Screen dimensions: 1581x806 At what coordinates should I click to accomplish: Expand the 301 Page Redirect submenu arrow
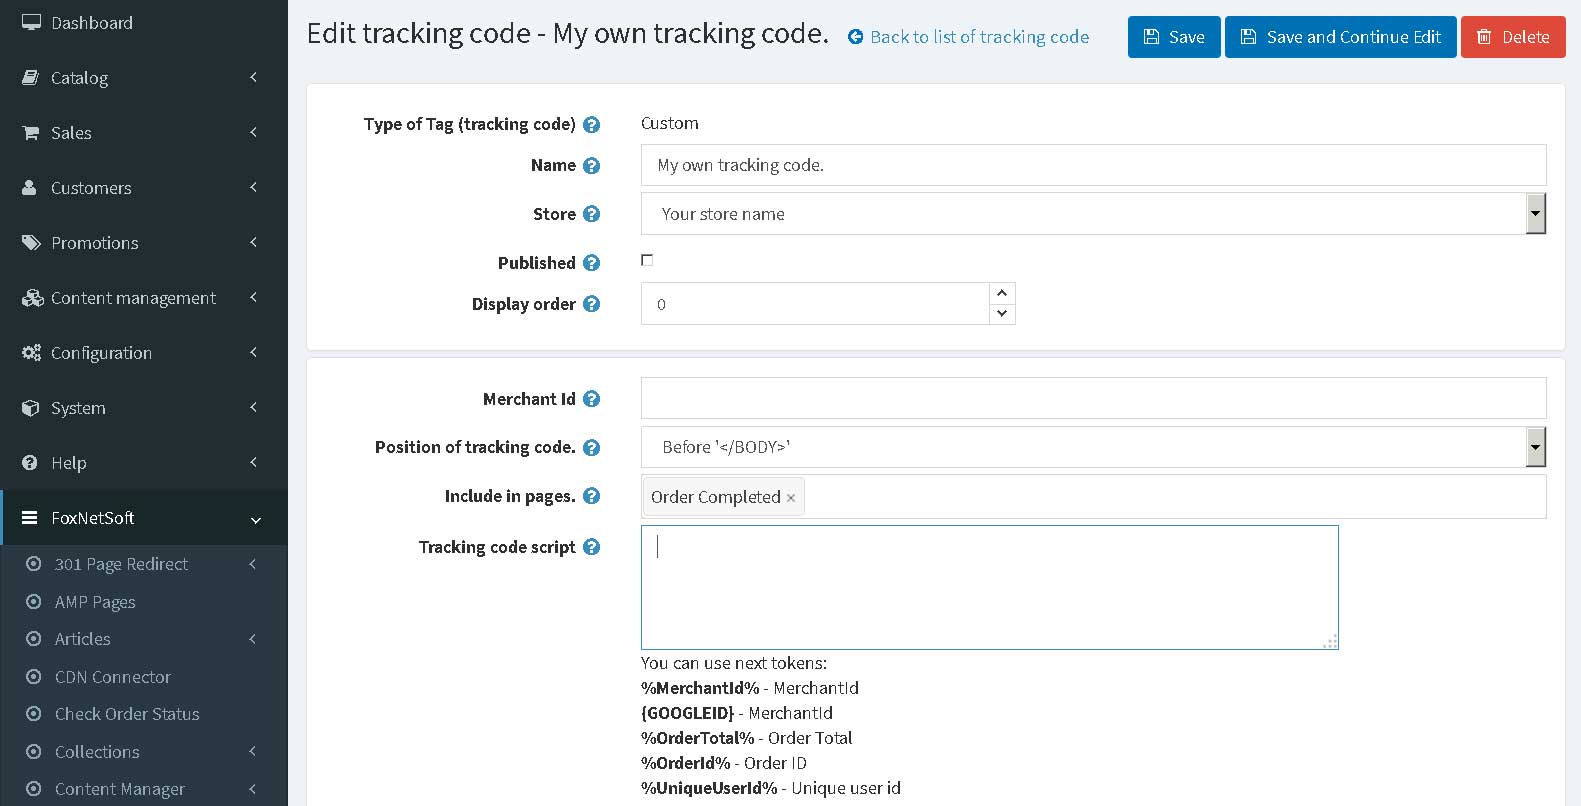pos(253,564)
